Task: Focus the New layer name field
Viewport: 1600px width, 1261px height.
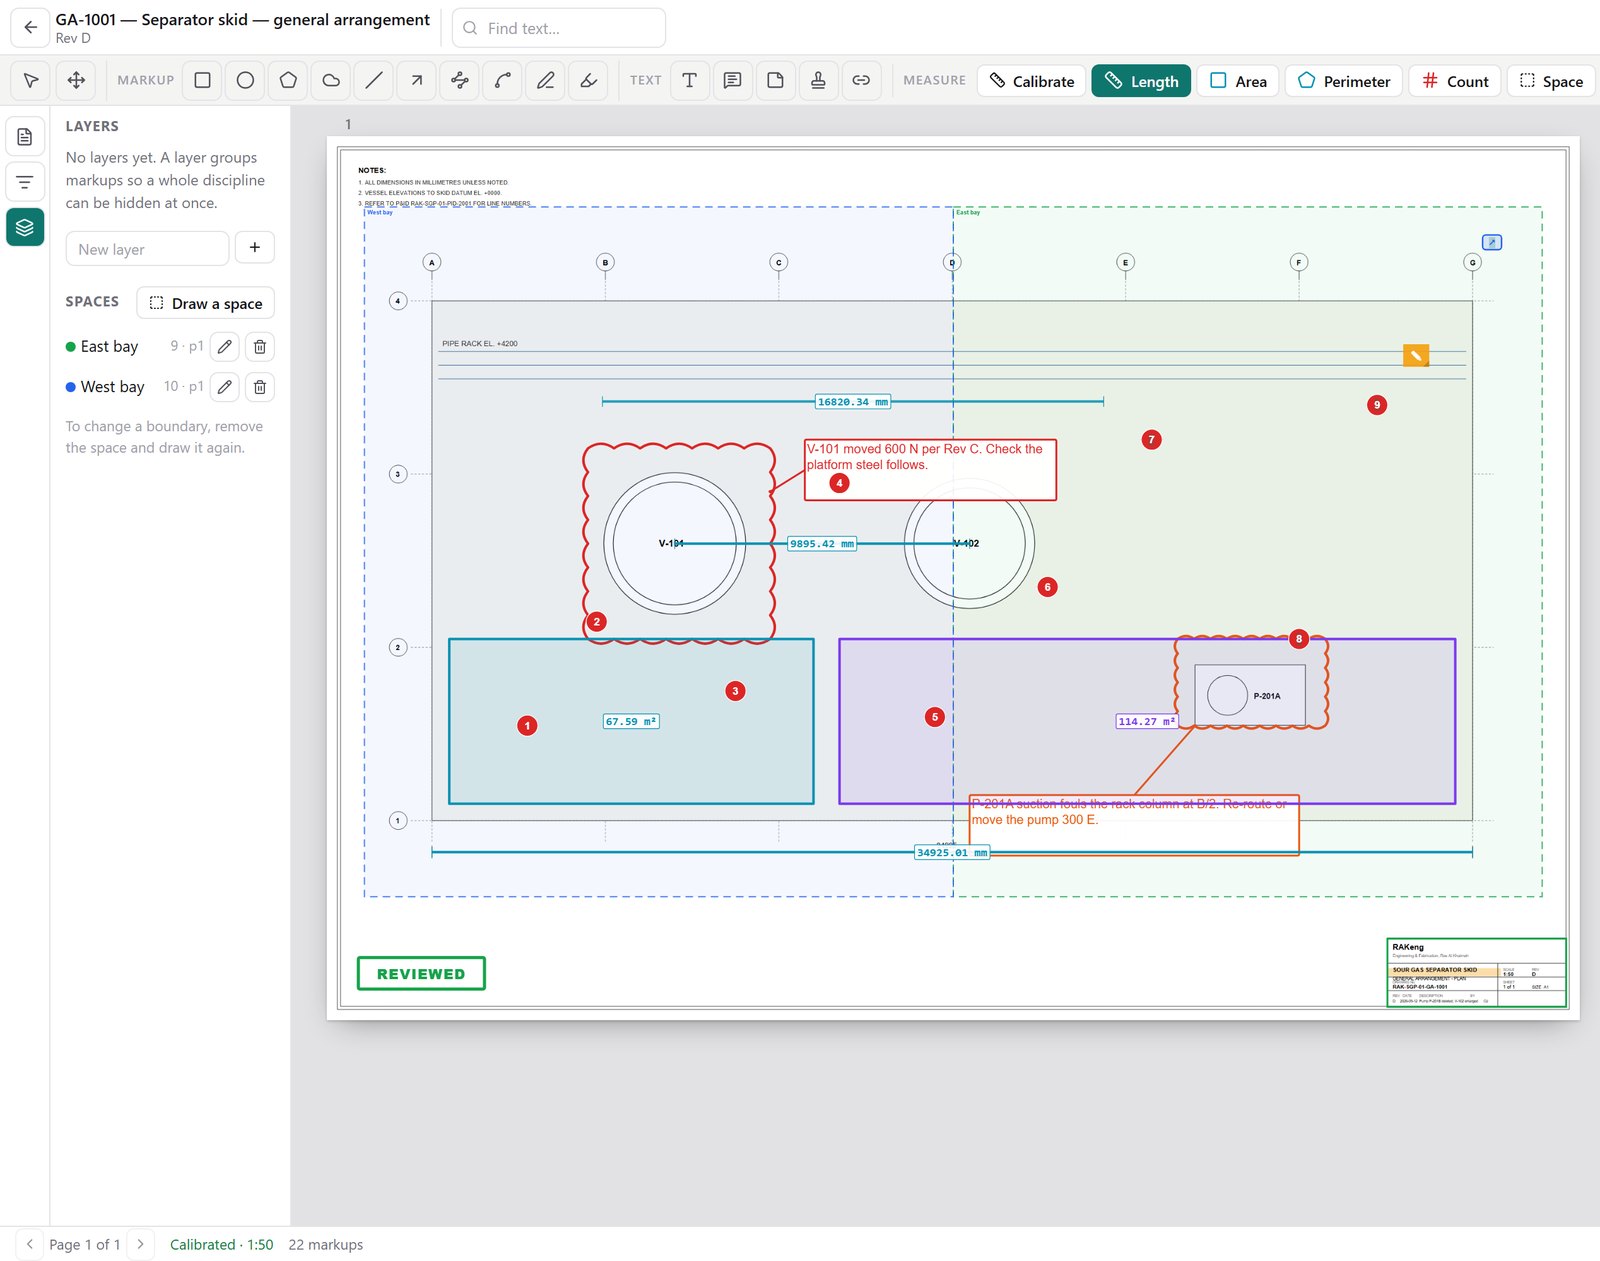Action: pyautogui.click(x=148, y=249)
